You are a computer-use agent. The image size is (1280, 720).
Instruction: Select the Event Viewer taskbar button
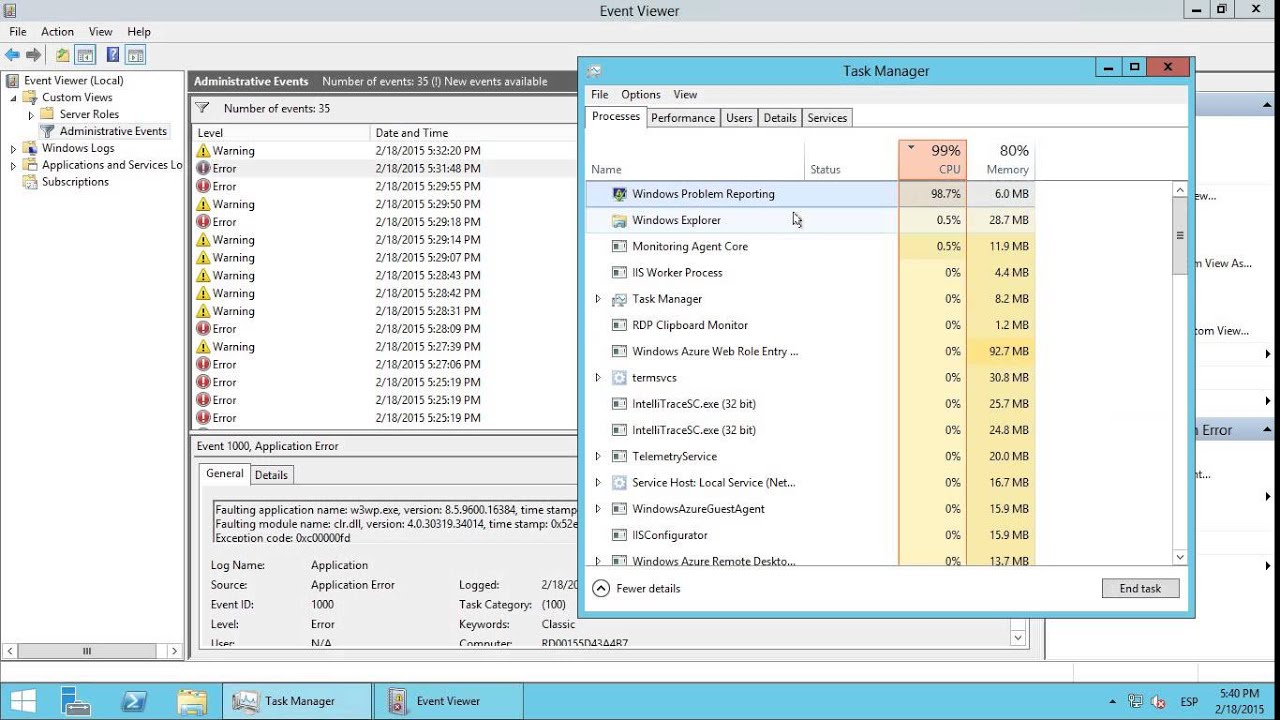448,701
